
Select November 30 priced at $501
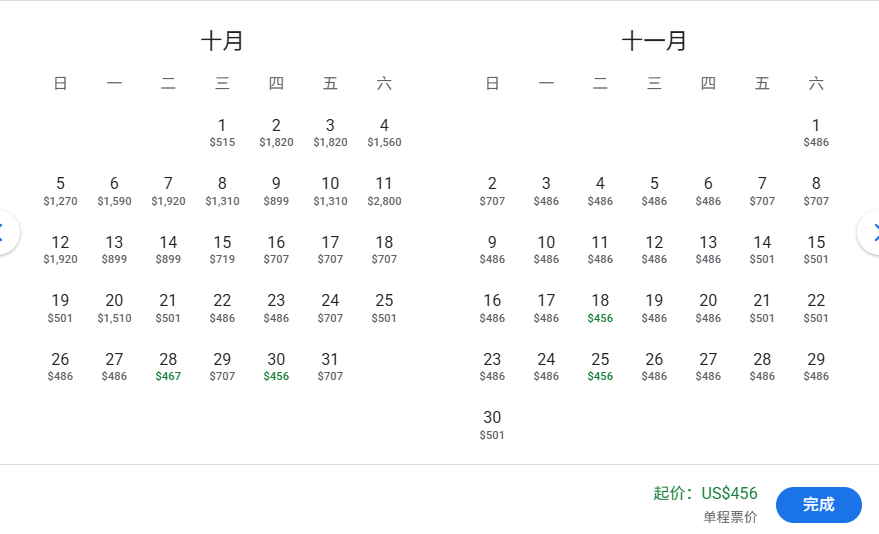(492, 425)
